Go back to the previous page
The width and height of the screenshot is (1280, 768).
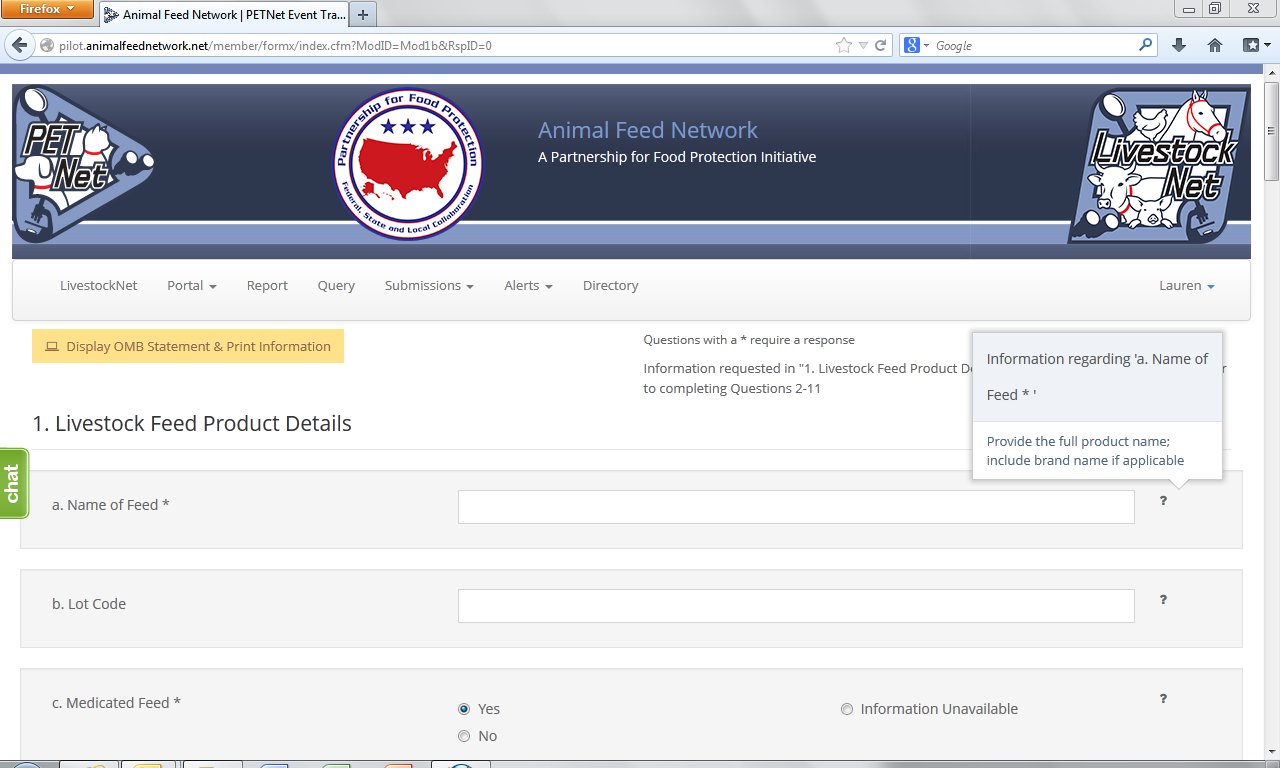tap(20, 45)
